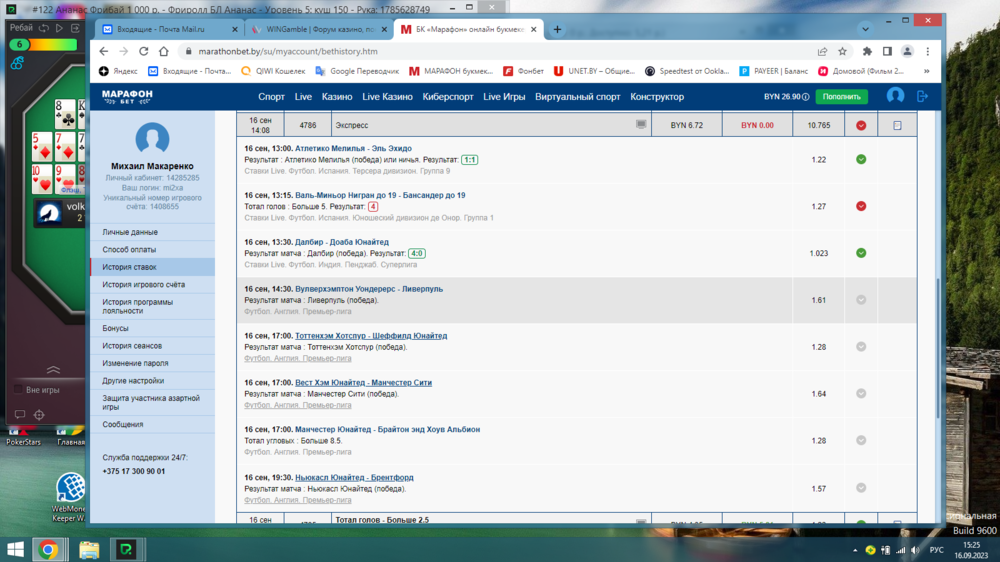Click the green 'Пополнить' button
Image resolution: width=1000 pixels, height=562 pixels.
point(841,97)
